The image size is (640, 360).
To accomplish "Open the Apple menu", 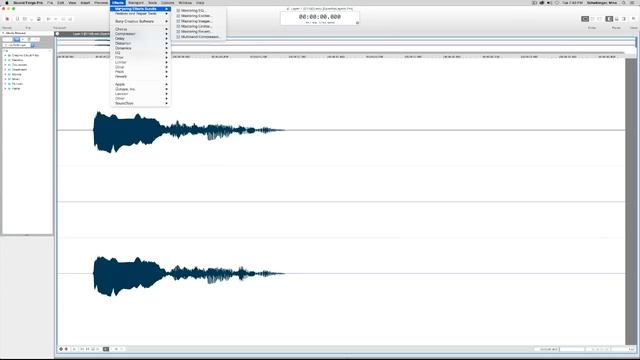I will coord(7,3).
